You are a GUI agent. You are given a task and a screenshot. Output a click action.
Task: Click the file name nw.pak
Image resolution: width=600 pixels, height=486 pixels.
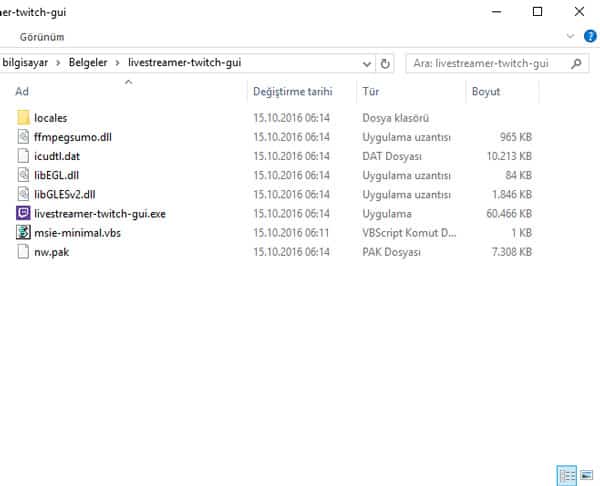tap(52, 252)
